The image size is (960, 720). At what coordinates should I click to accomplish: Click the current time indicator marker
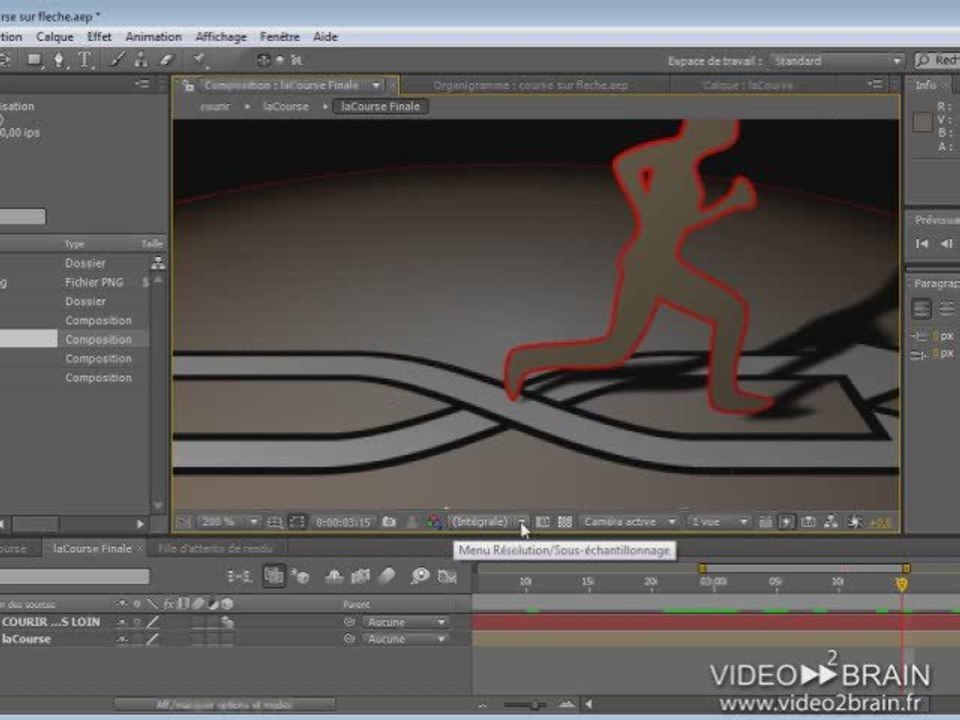(902, 583)
